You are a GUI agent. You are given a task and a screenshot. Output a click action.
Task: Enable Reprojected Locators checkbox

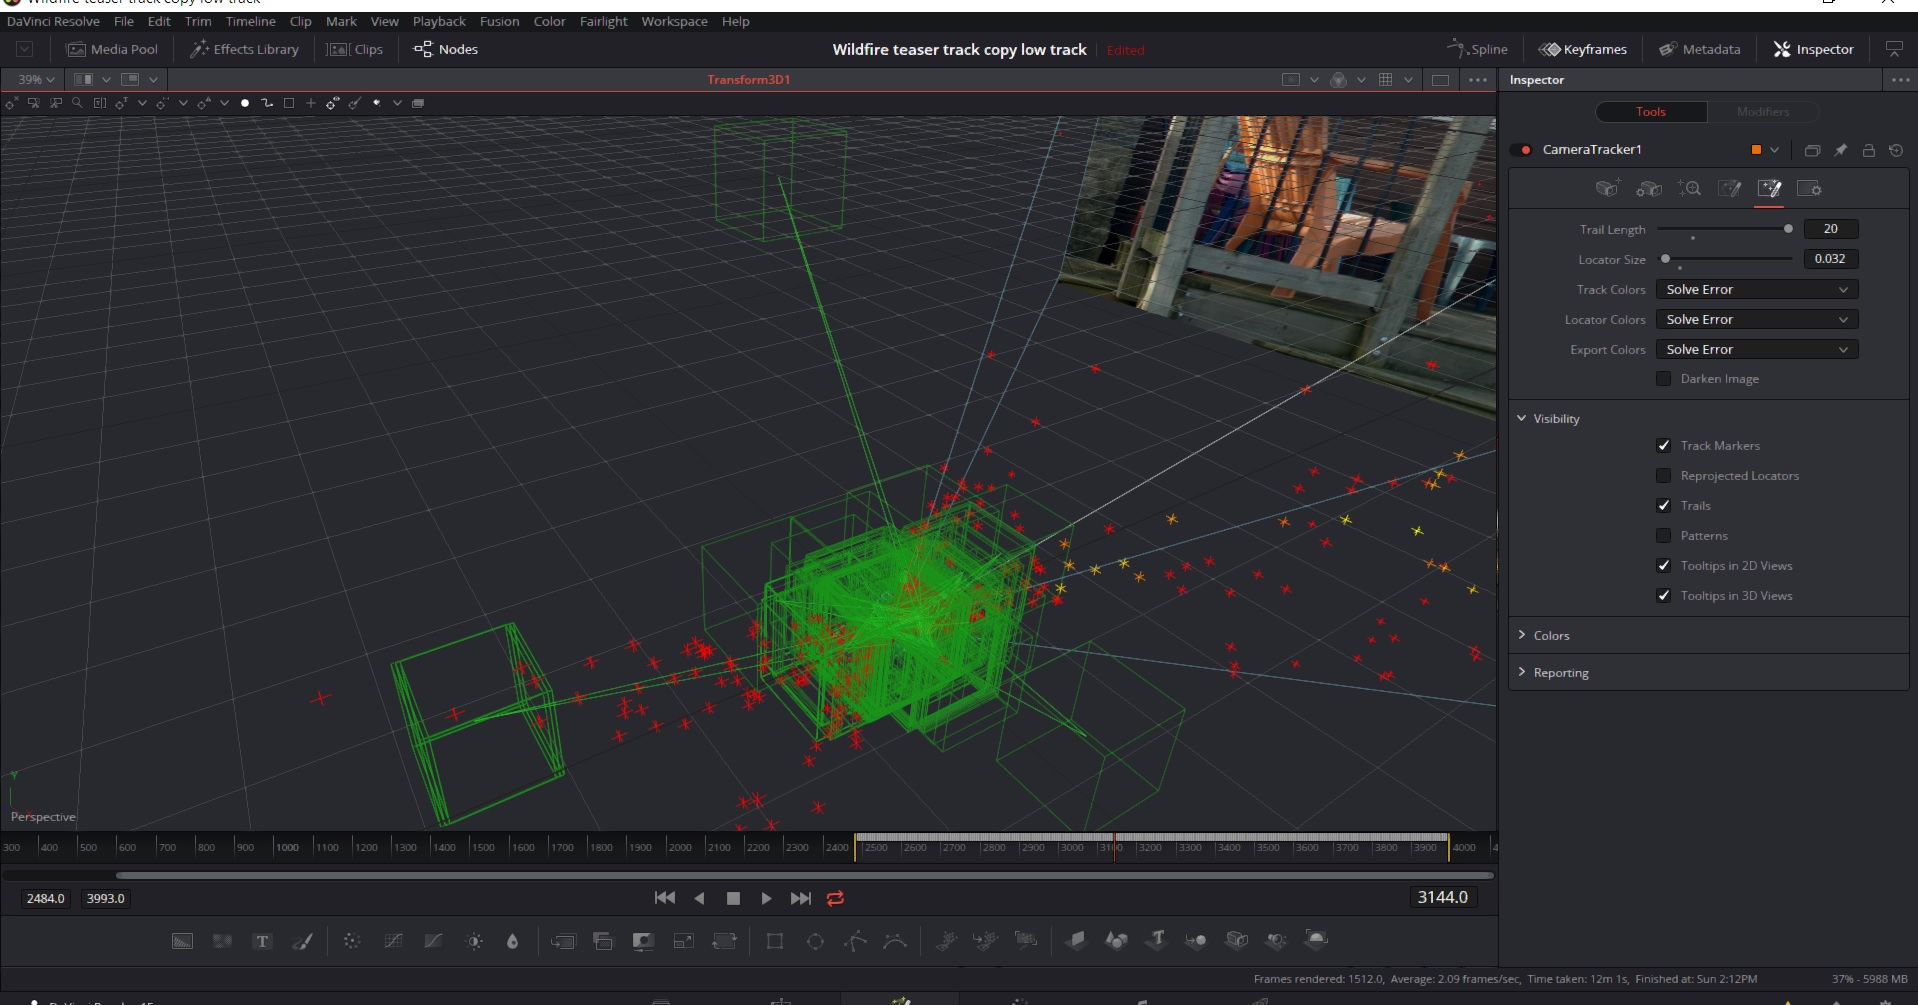(1664, 475)
